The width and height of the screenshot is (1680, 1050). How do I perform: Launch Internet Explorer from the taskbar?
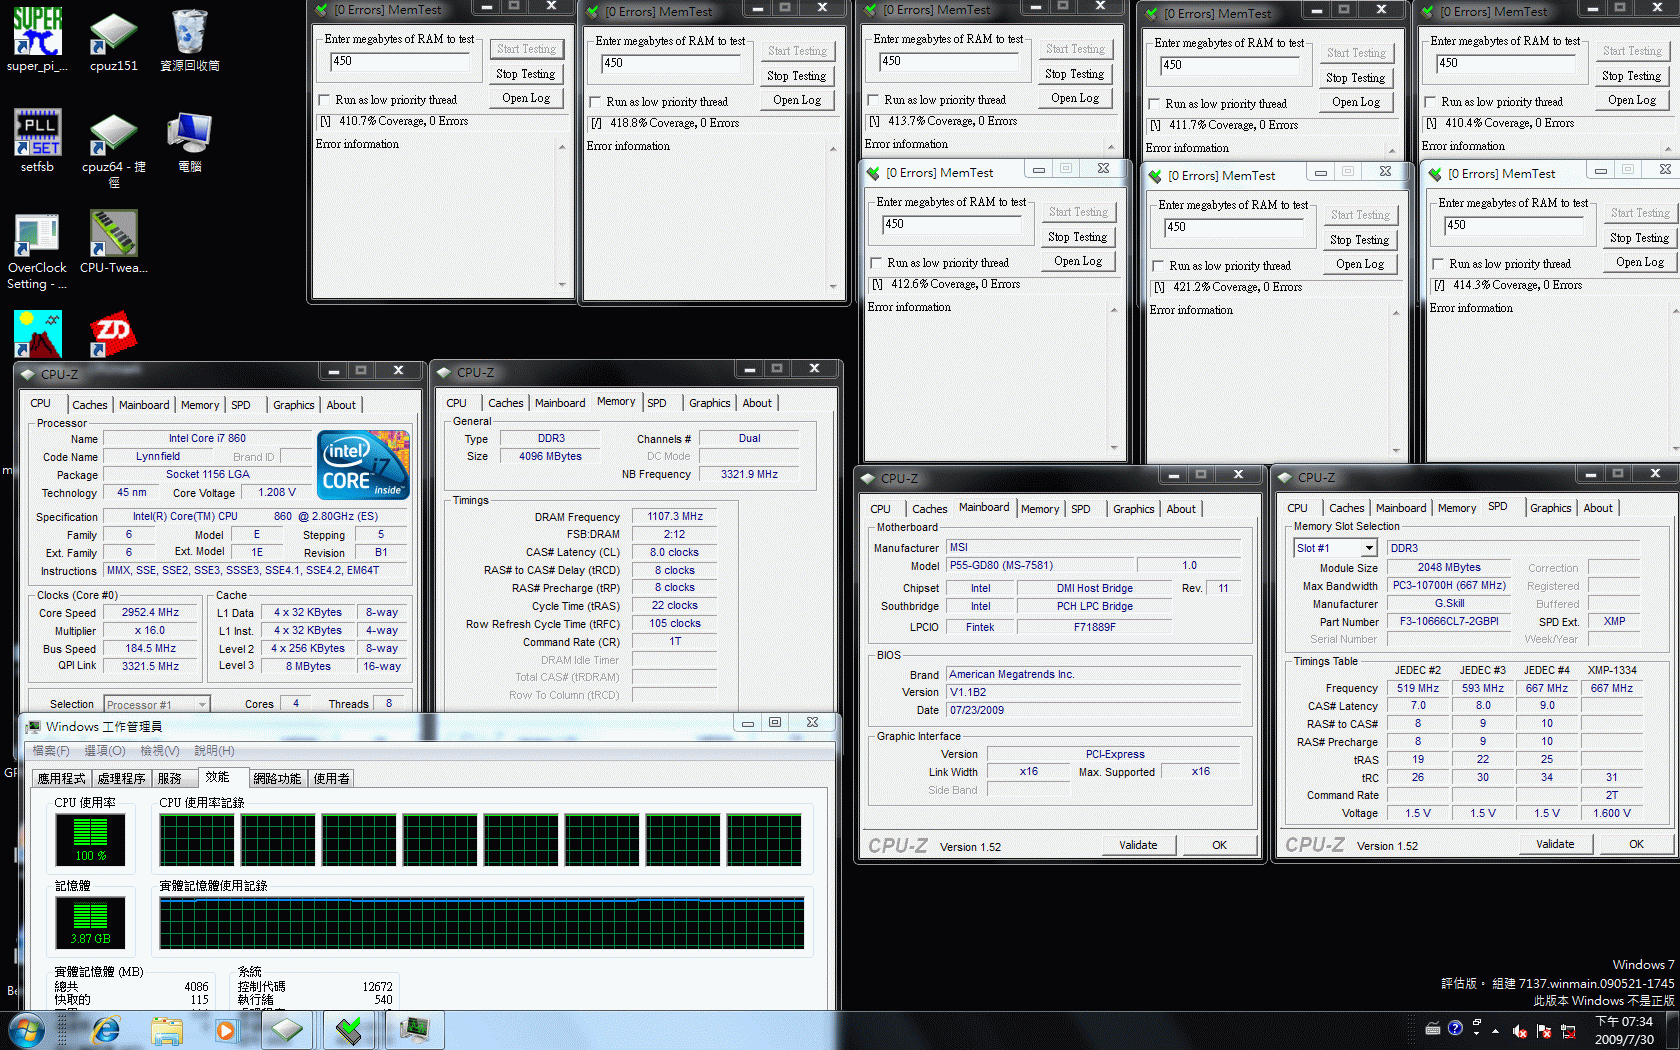(x=106, y=1030)
